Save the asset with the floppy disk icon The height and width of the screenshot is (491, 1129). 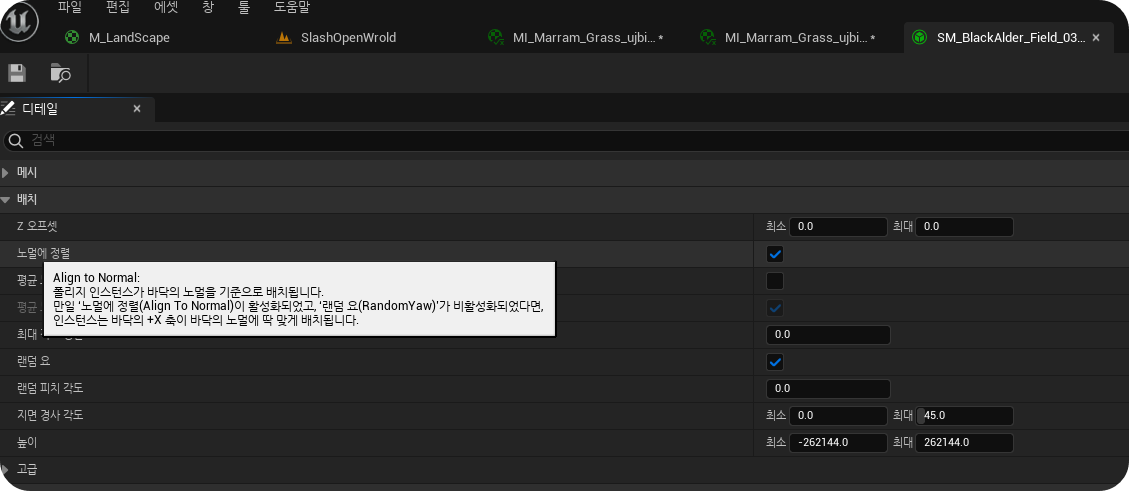pyautogui.click(x=17, y=73)
